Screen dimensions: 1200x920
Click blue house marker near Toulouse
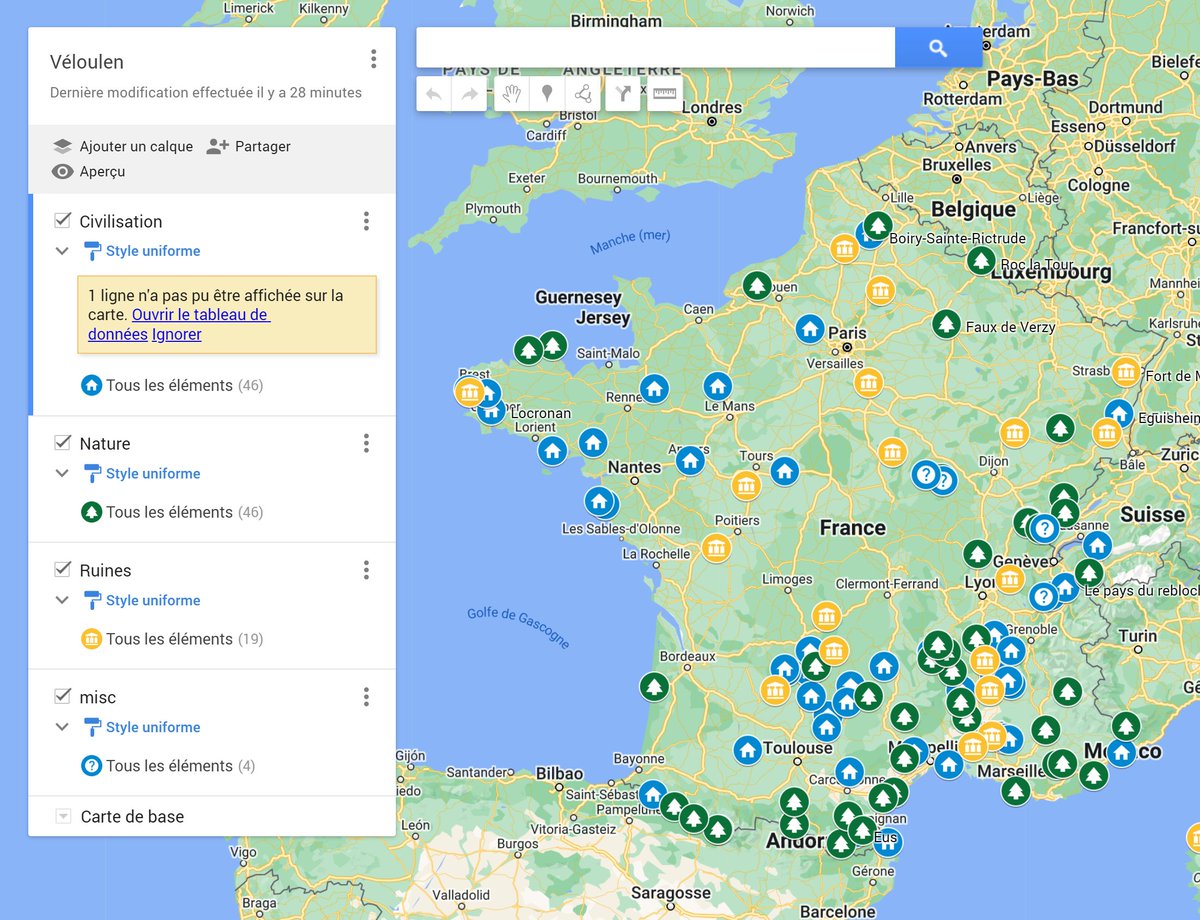click(747, 749)
